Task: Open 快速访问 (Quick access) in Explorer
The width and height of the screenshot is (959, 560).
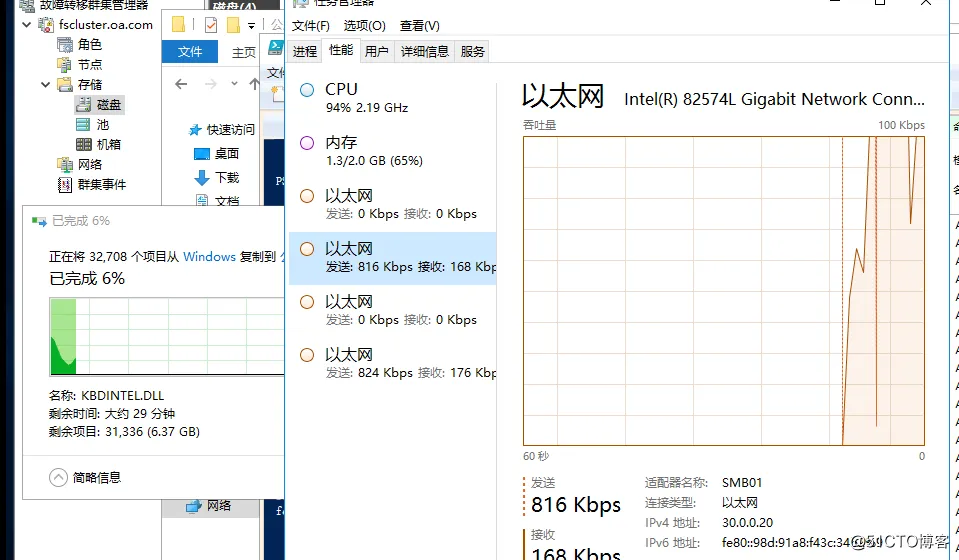Action: click(x=221, y=129)
